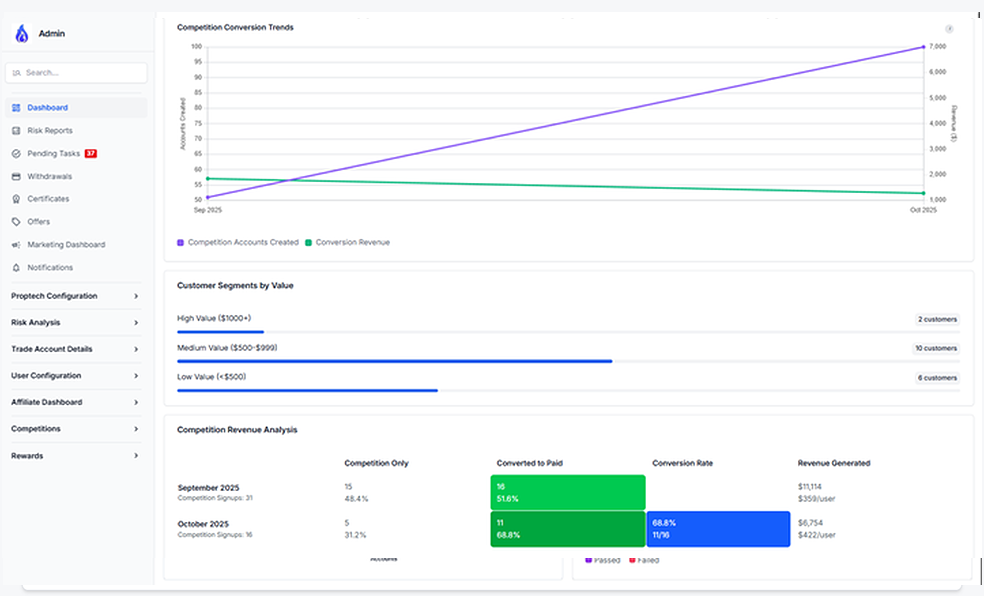Expand the Rewards section chevron
984x596 pixels.
[x=136, y=456]
